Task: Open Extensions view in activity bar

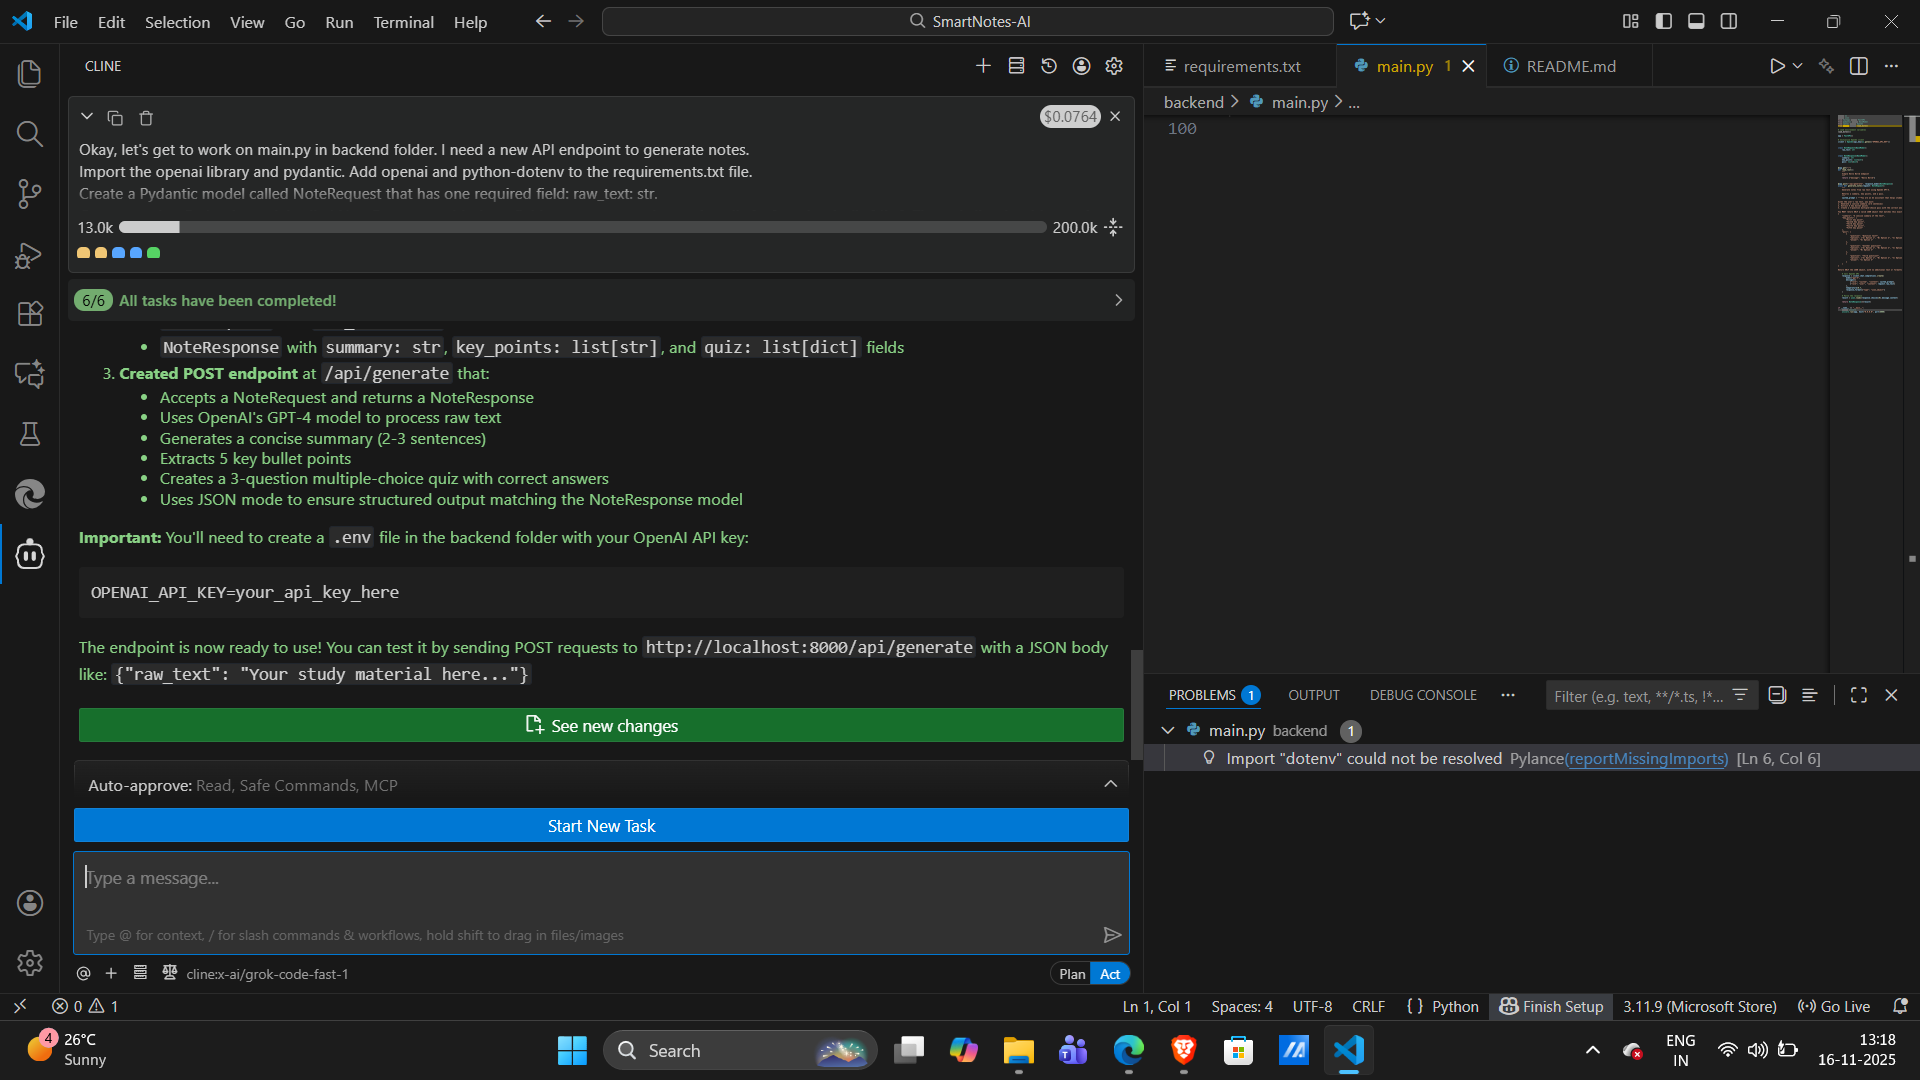Action: point(30,314)
